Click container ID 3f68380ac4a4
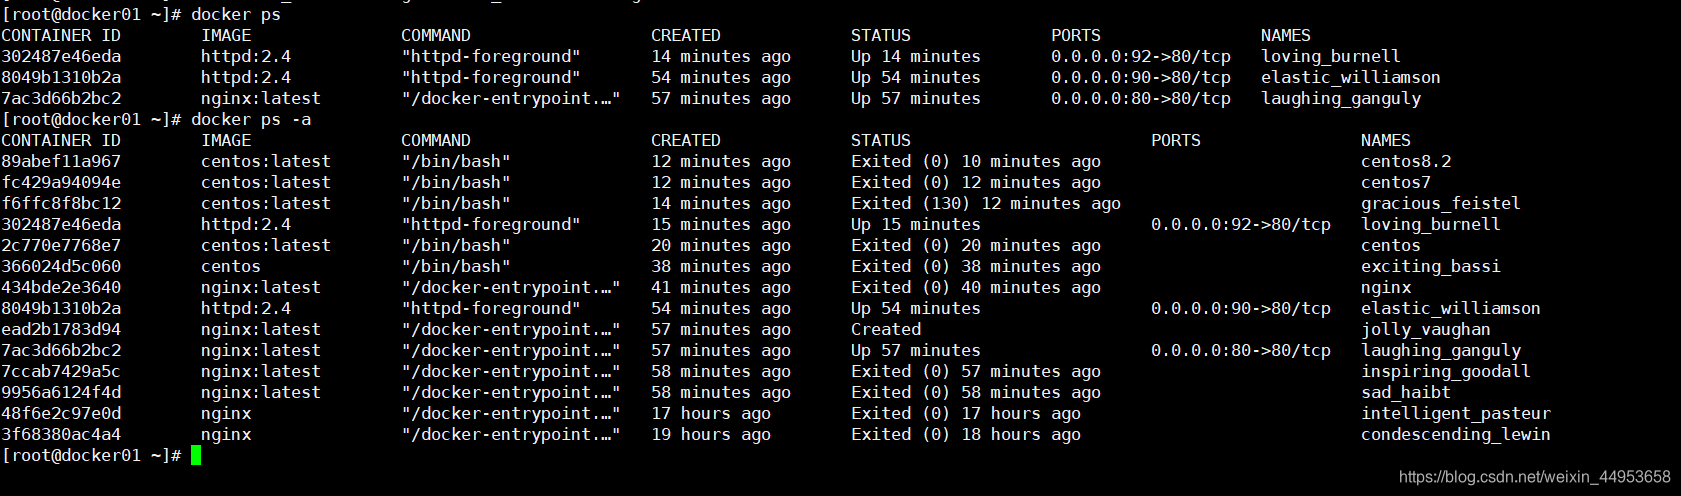 tap(61, 434)
